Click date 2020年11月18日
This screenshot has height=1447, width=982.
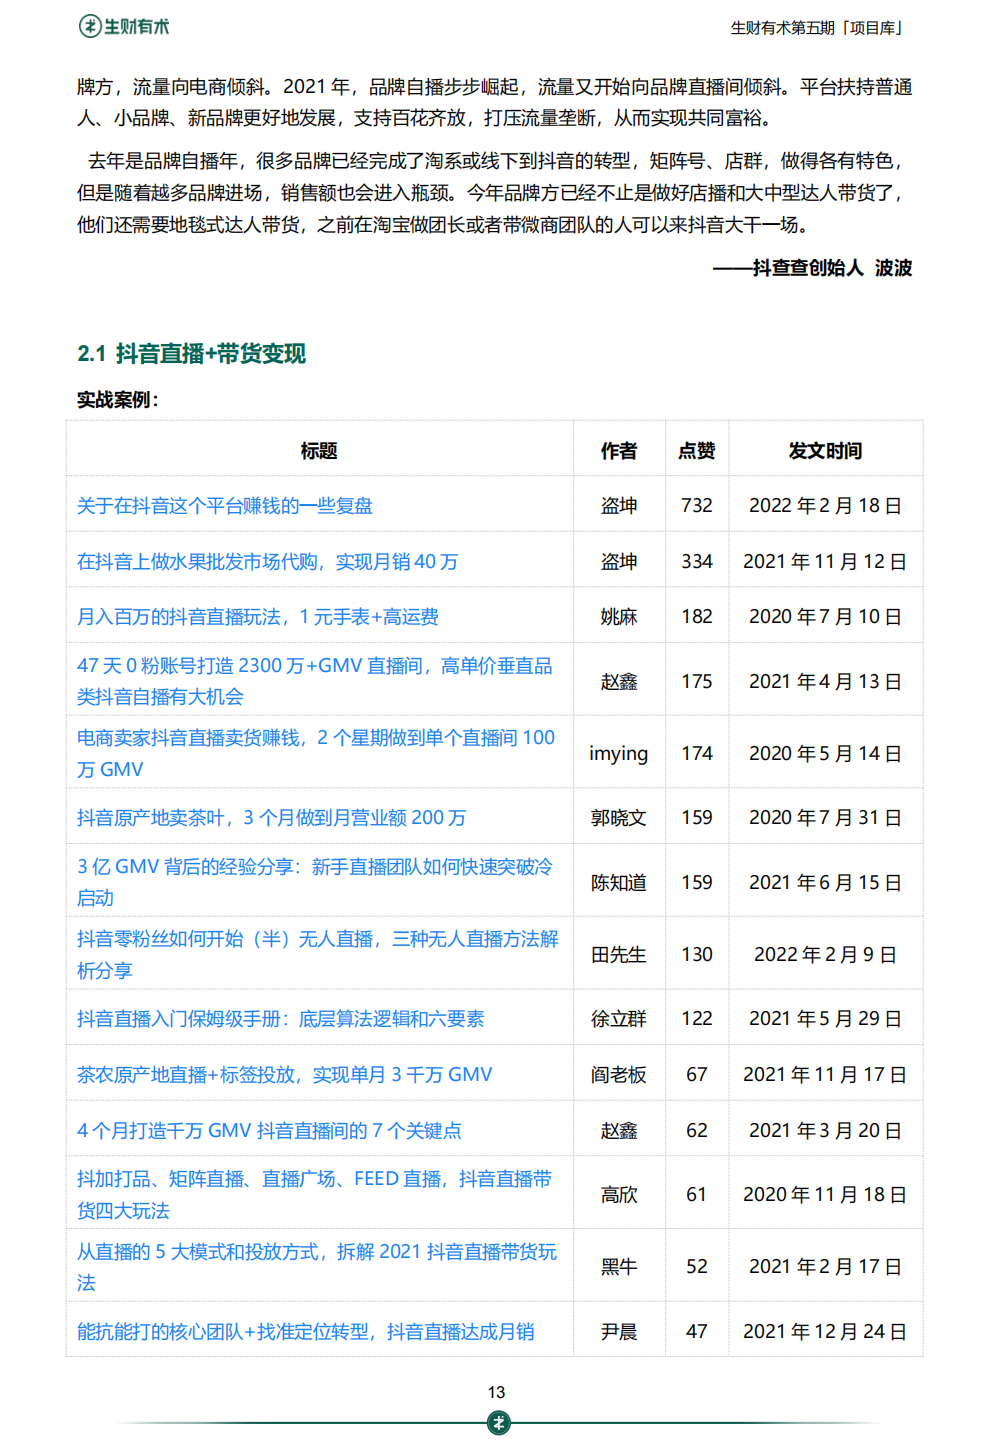click(x=825, y=1195)
